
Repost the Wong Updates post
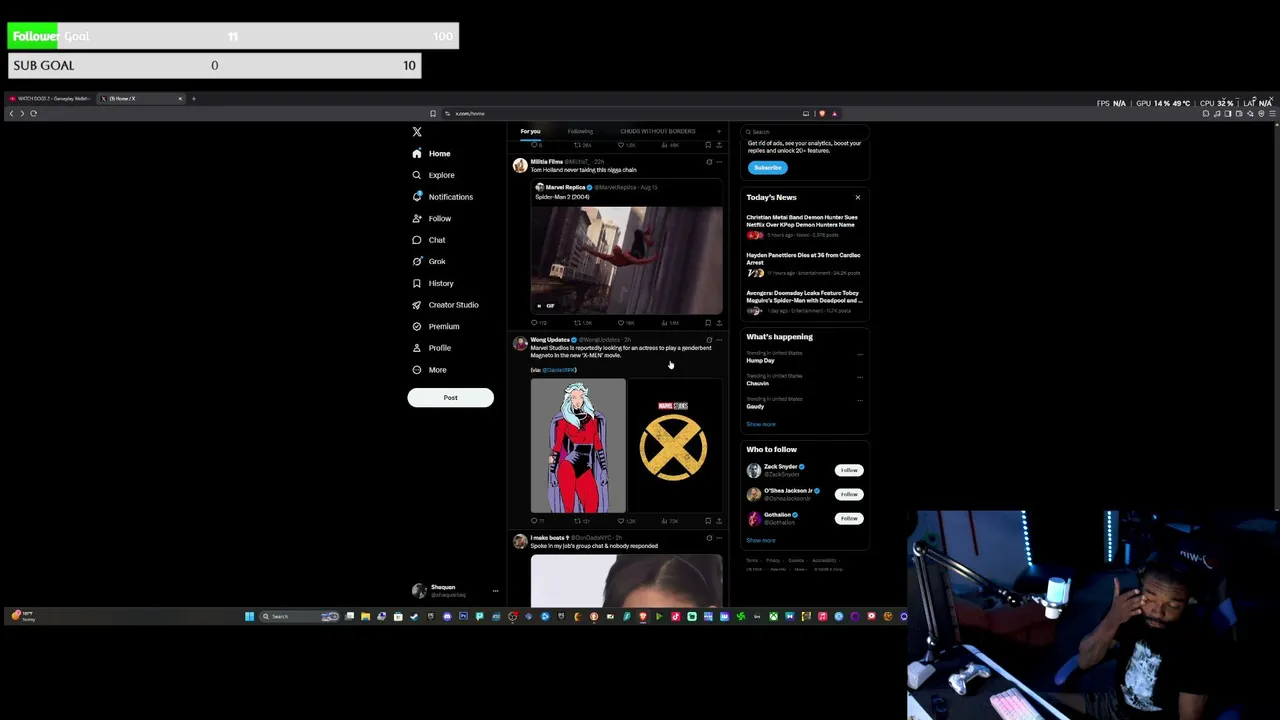(582, 521)
